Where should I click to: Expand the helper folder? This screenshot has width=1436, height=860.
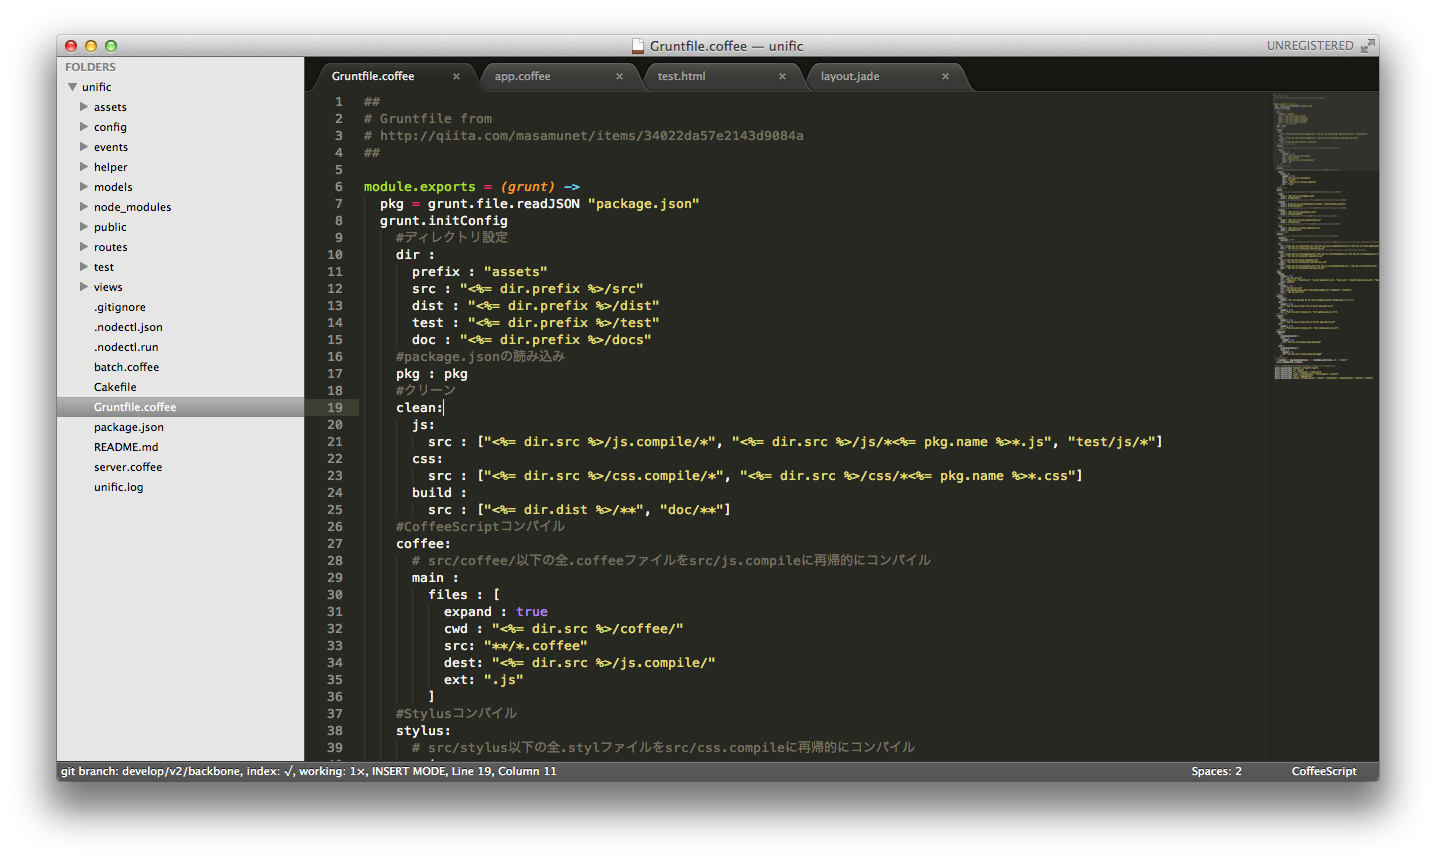pyautogui.click(x=84, y=167)
